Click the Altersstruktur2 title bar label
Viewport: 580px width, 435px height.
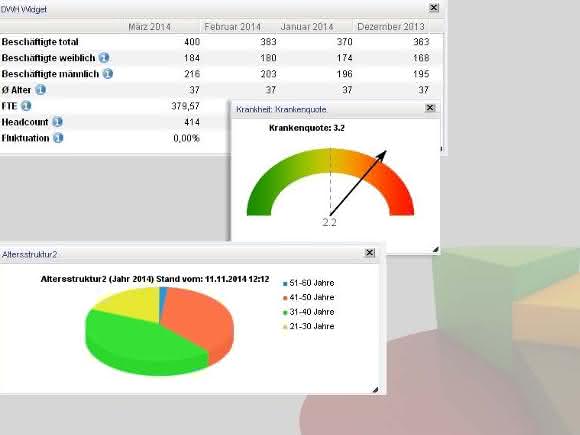coord(30,254)
